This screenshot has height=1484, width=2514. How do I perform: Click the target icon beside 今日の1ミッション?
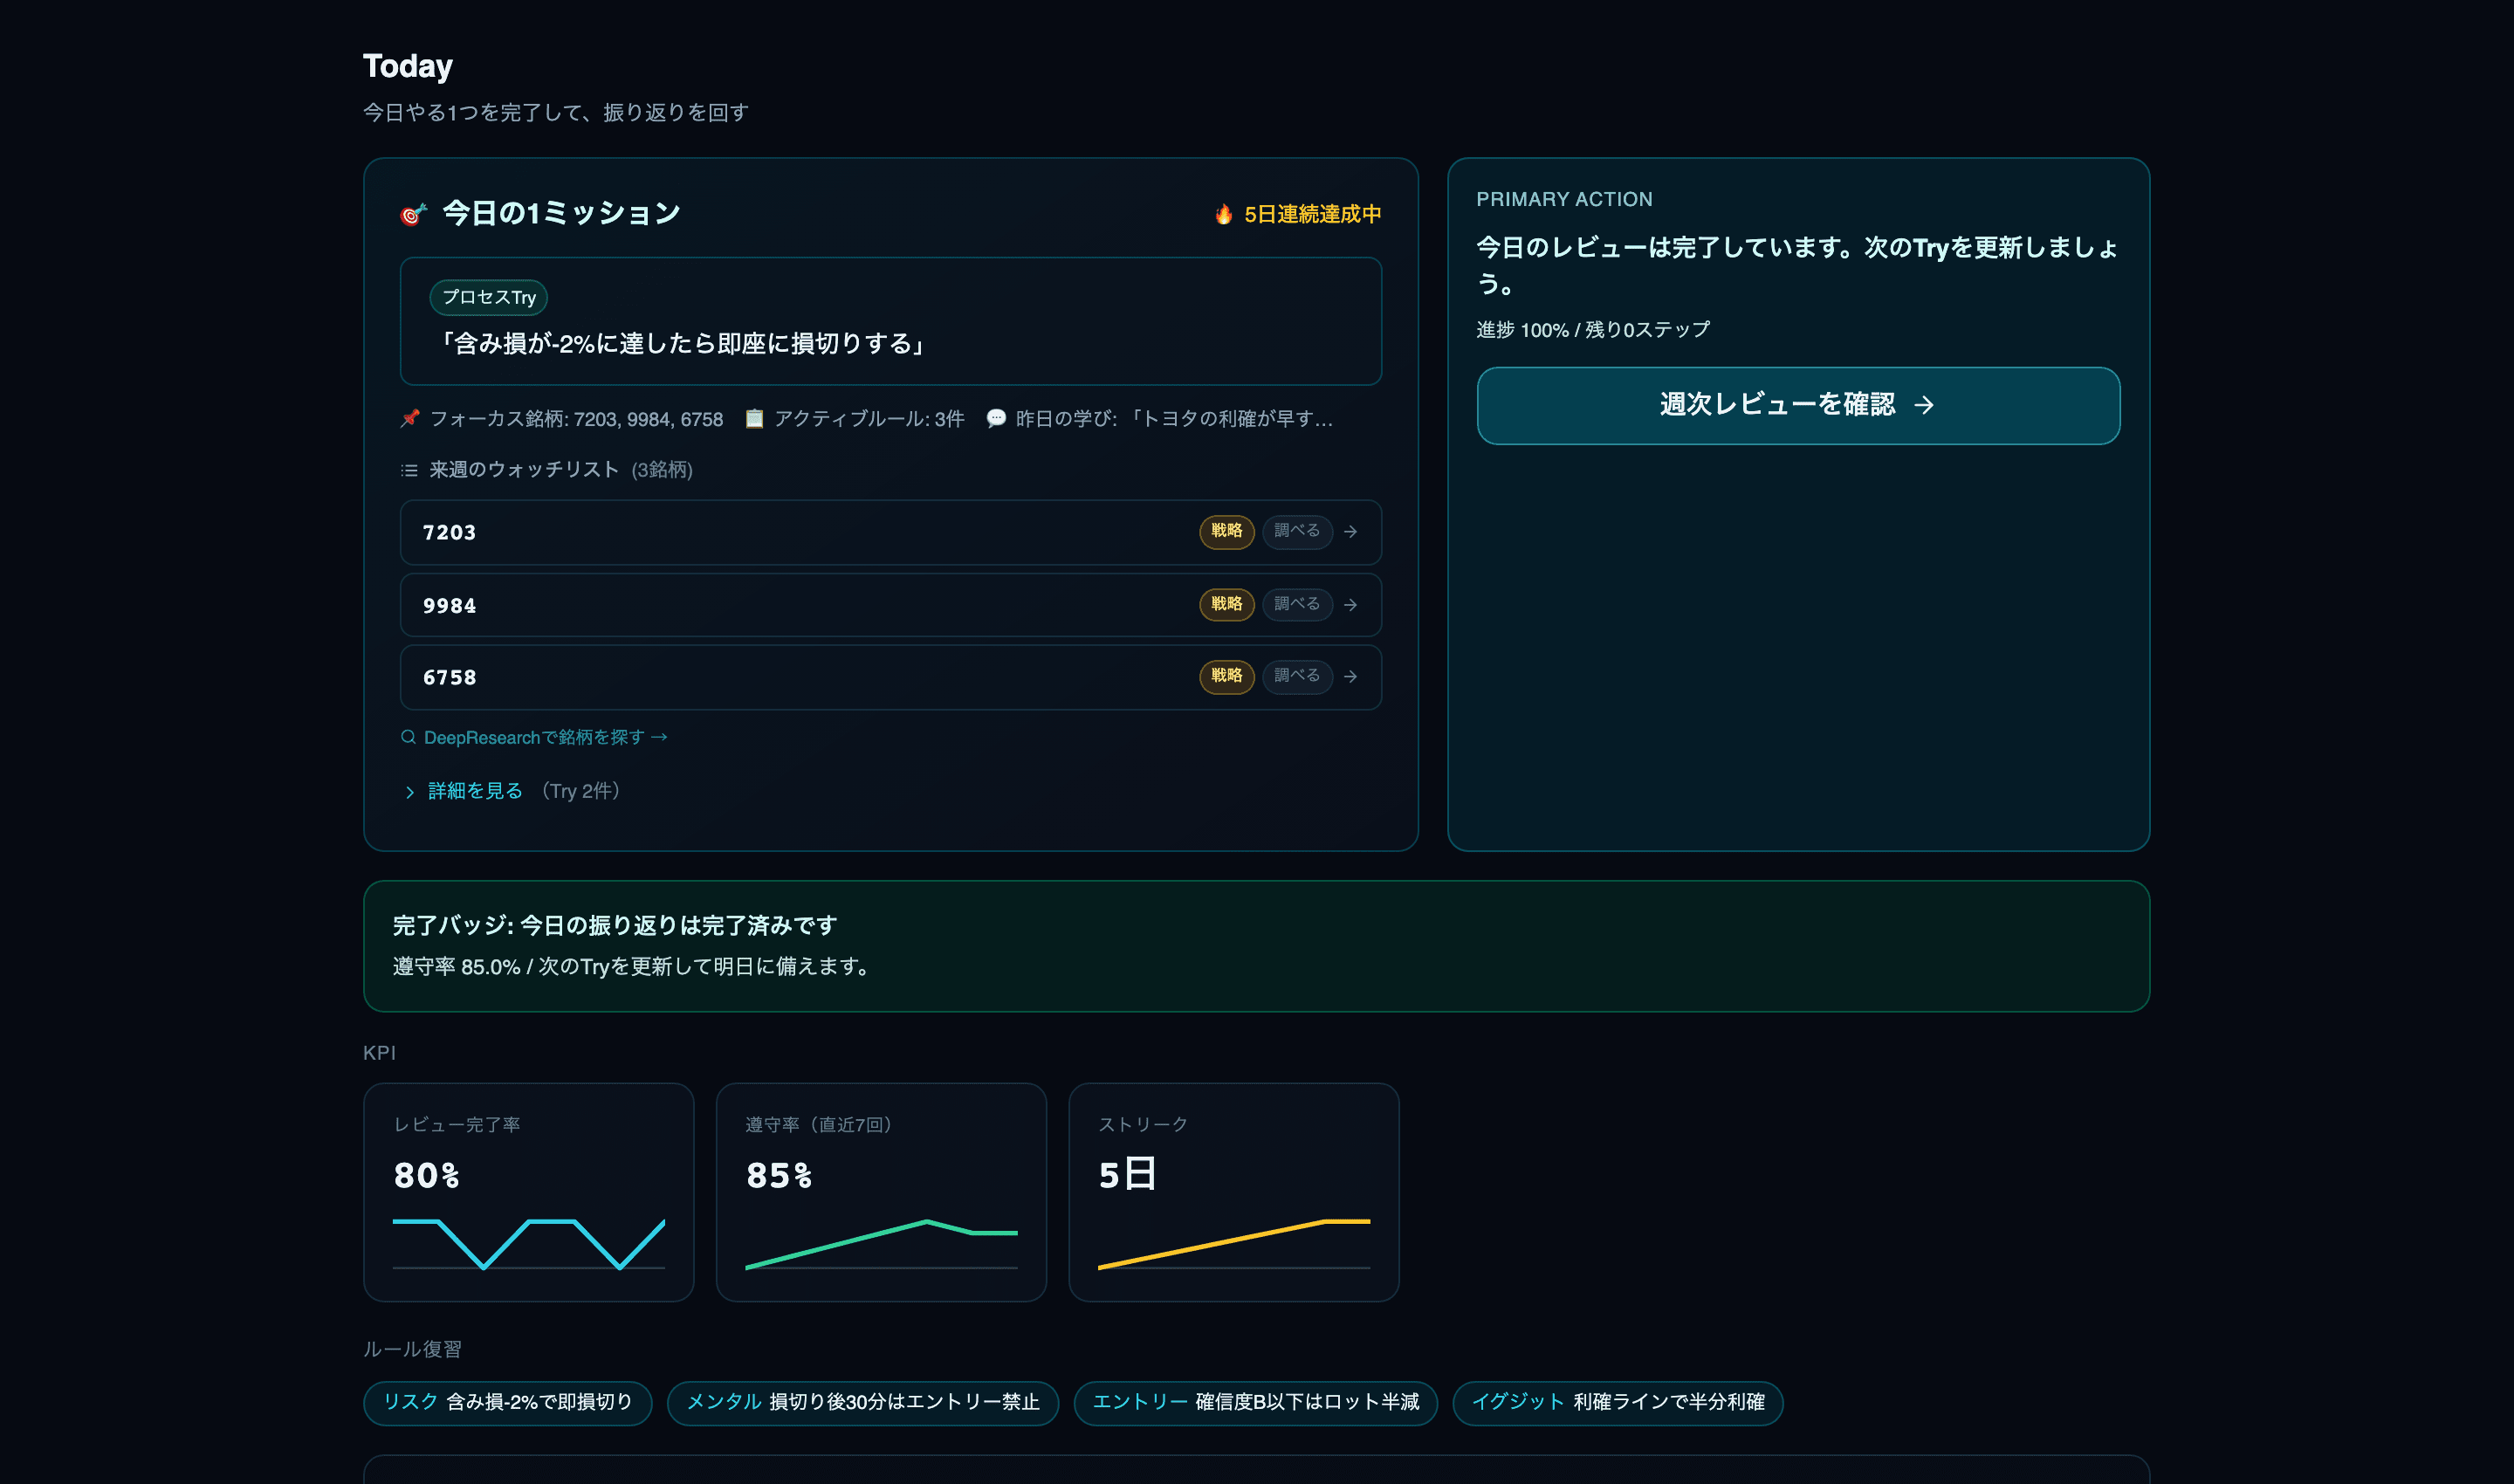[x=413, y=214]
